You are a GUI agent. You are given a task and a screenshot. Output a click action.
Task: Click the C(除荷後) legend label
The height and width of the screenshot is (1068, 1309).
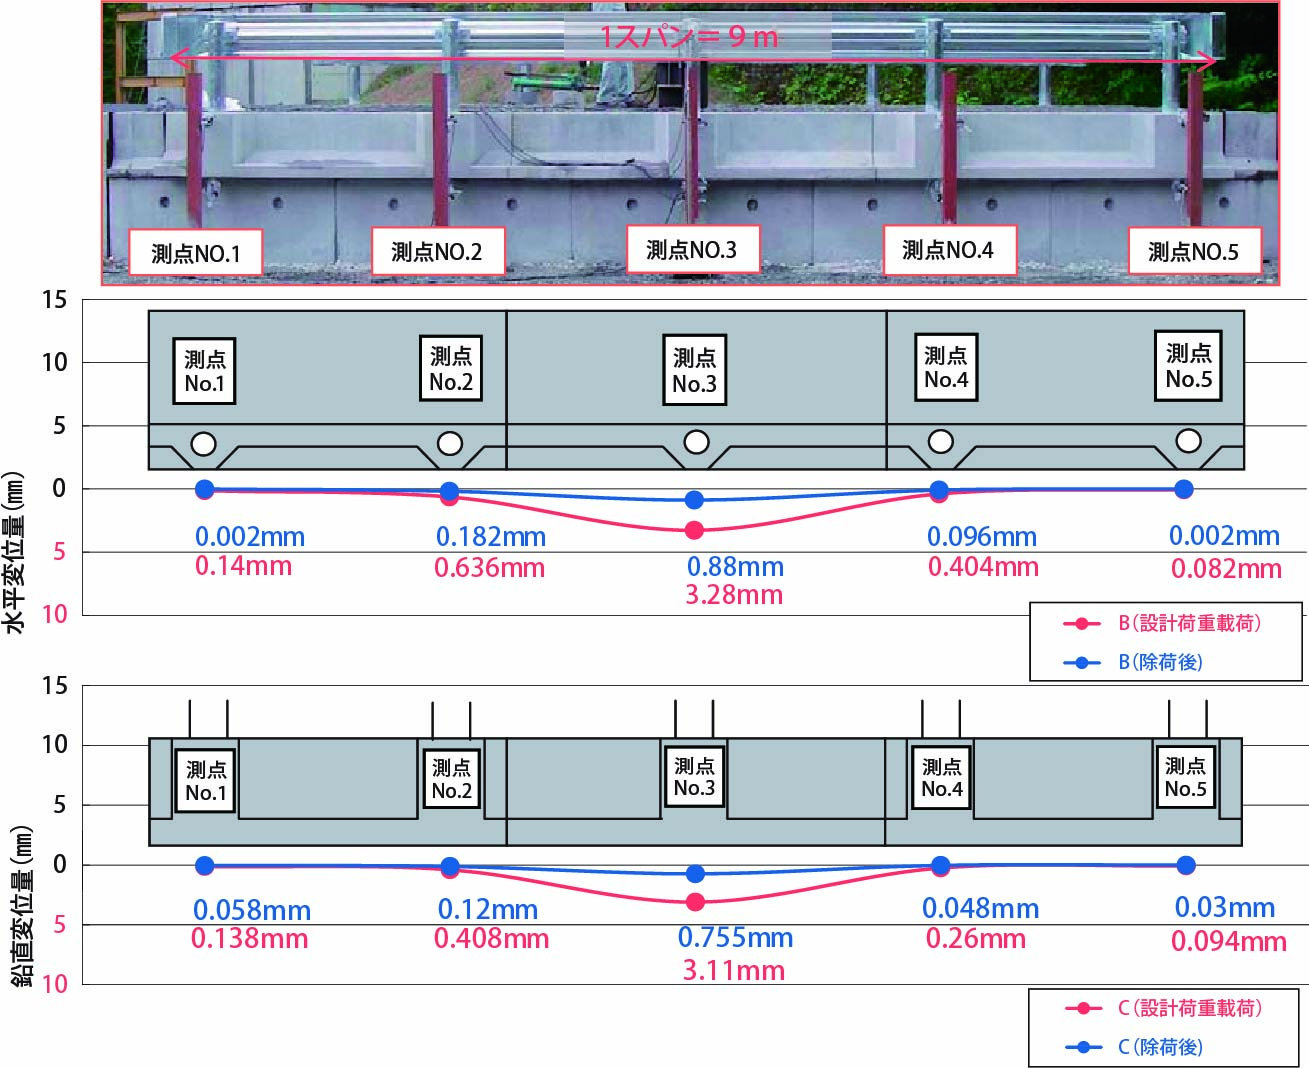[x=1160, y=1047]
